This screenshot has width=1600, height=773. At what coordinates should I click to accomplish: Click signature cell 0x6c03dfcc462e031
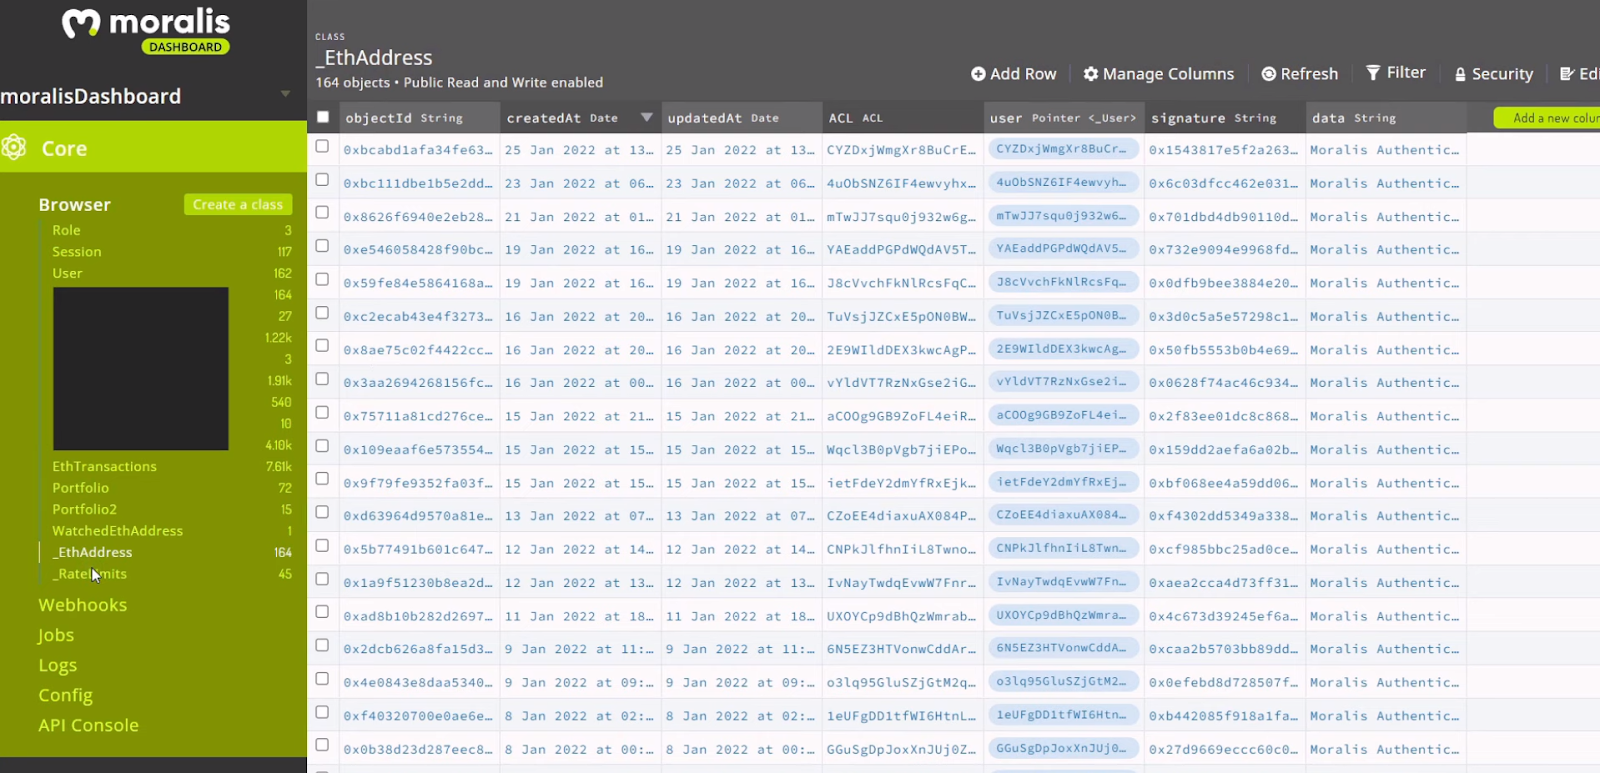[1225, 183]
